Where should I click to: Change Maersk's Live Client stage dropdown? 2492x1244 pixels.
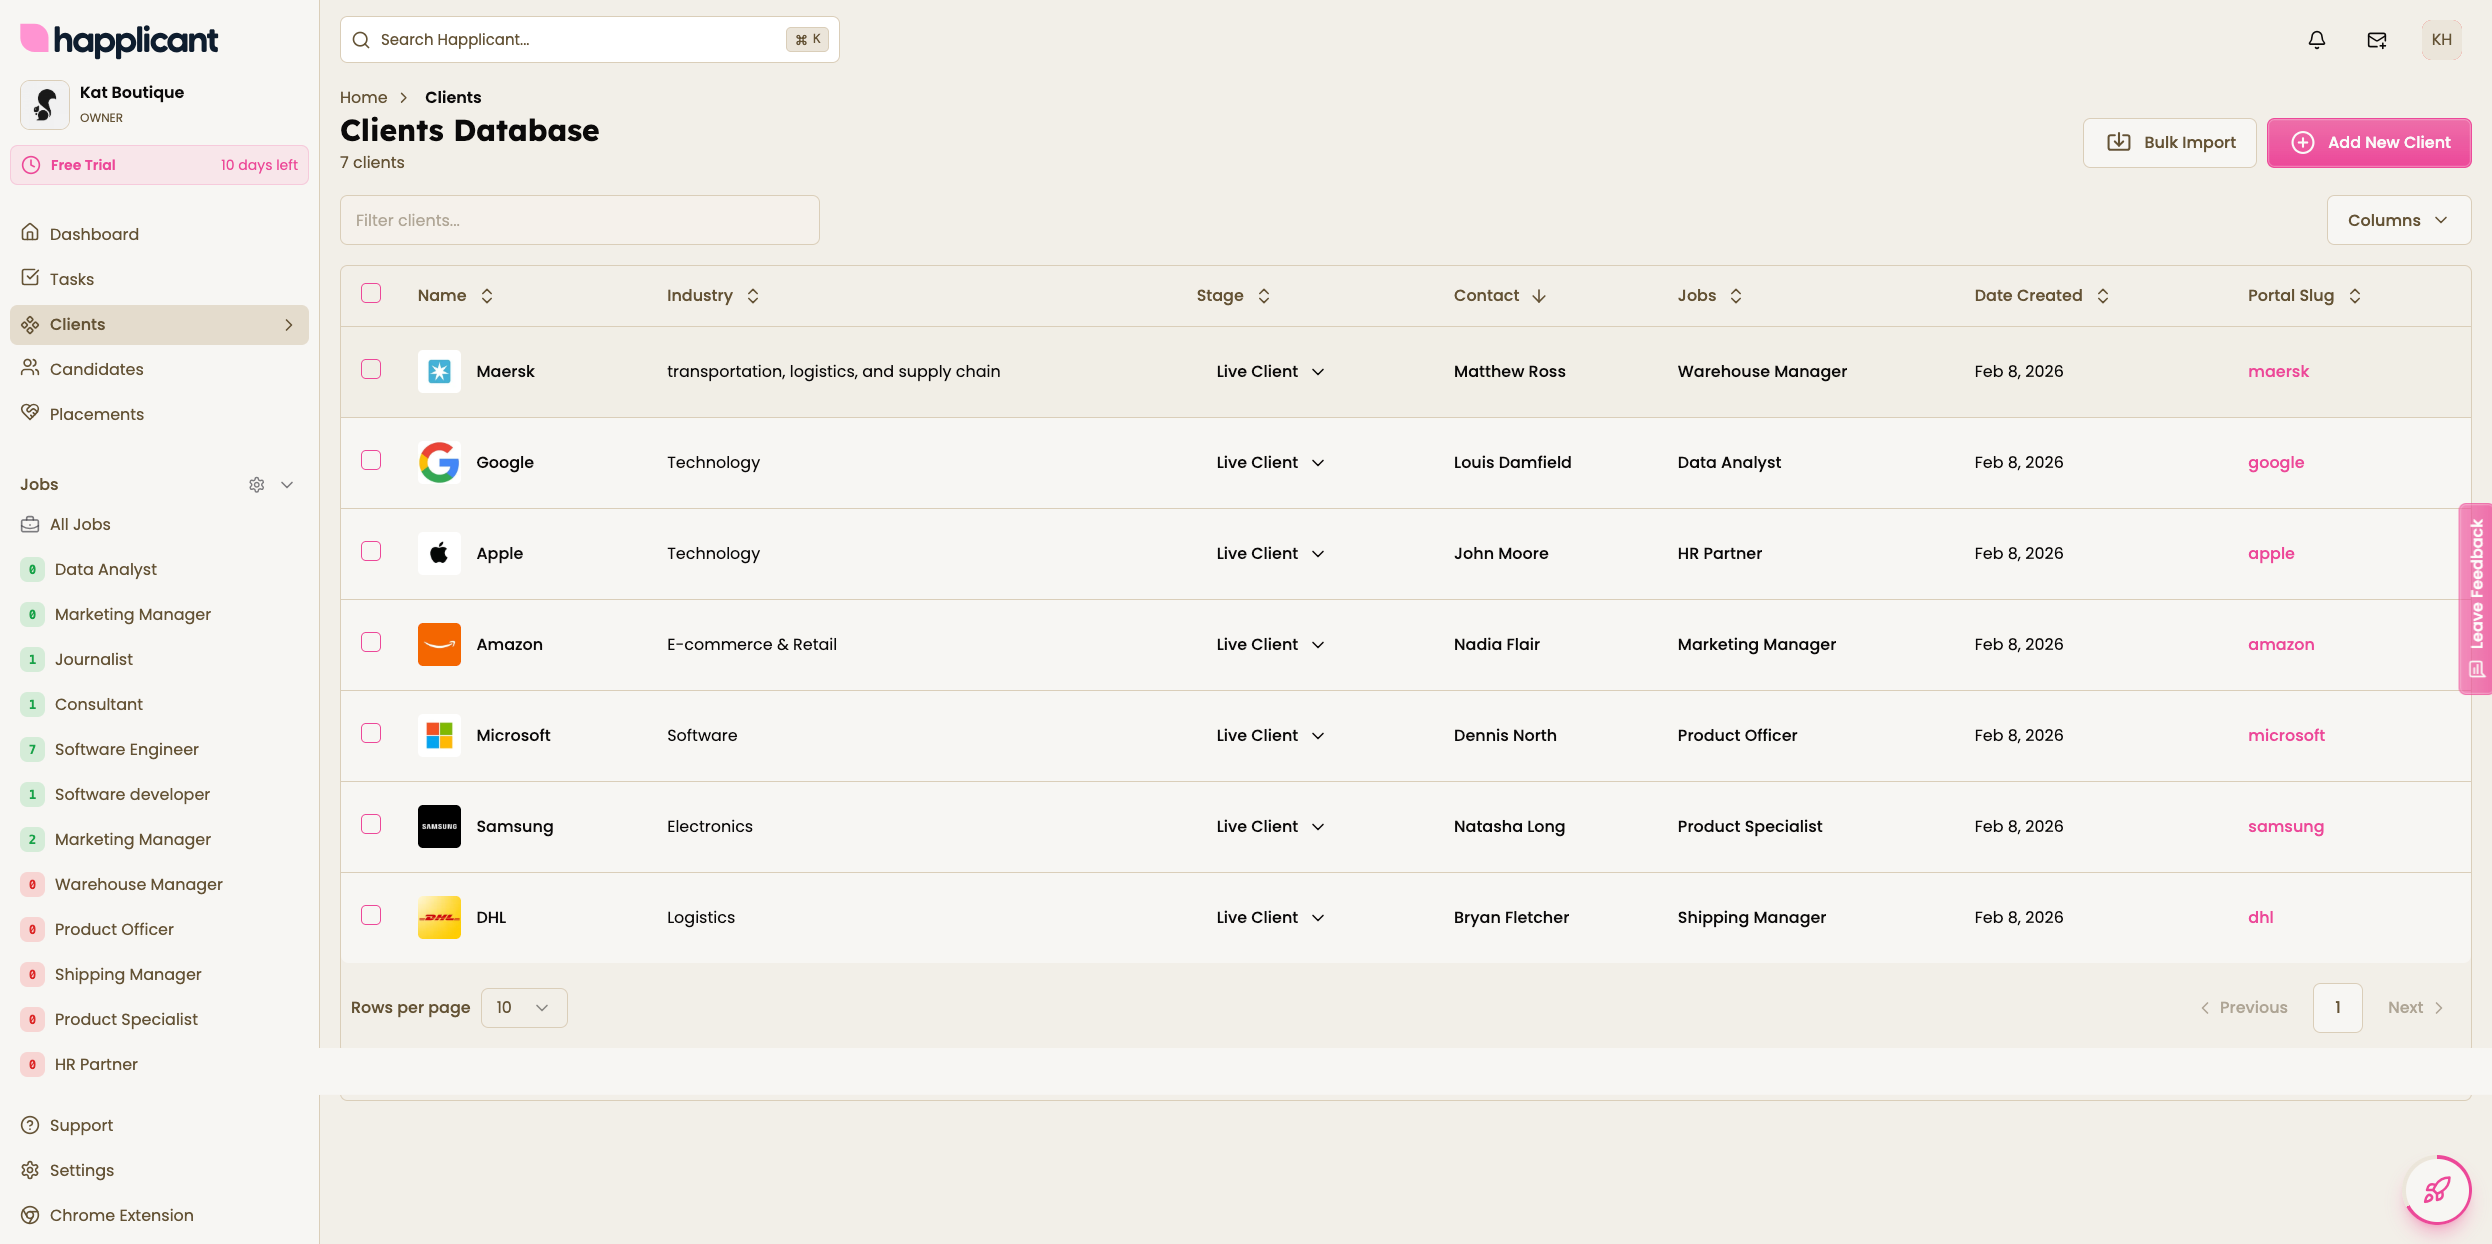(1268, 371)
